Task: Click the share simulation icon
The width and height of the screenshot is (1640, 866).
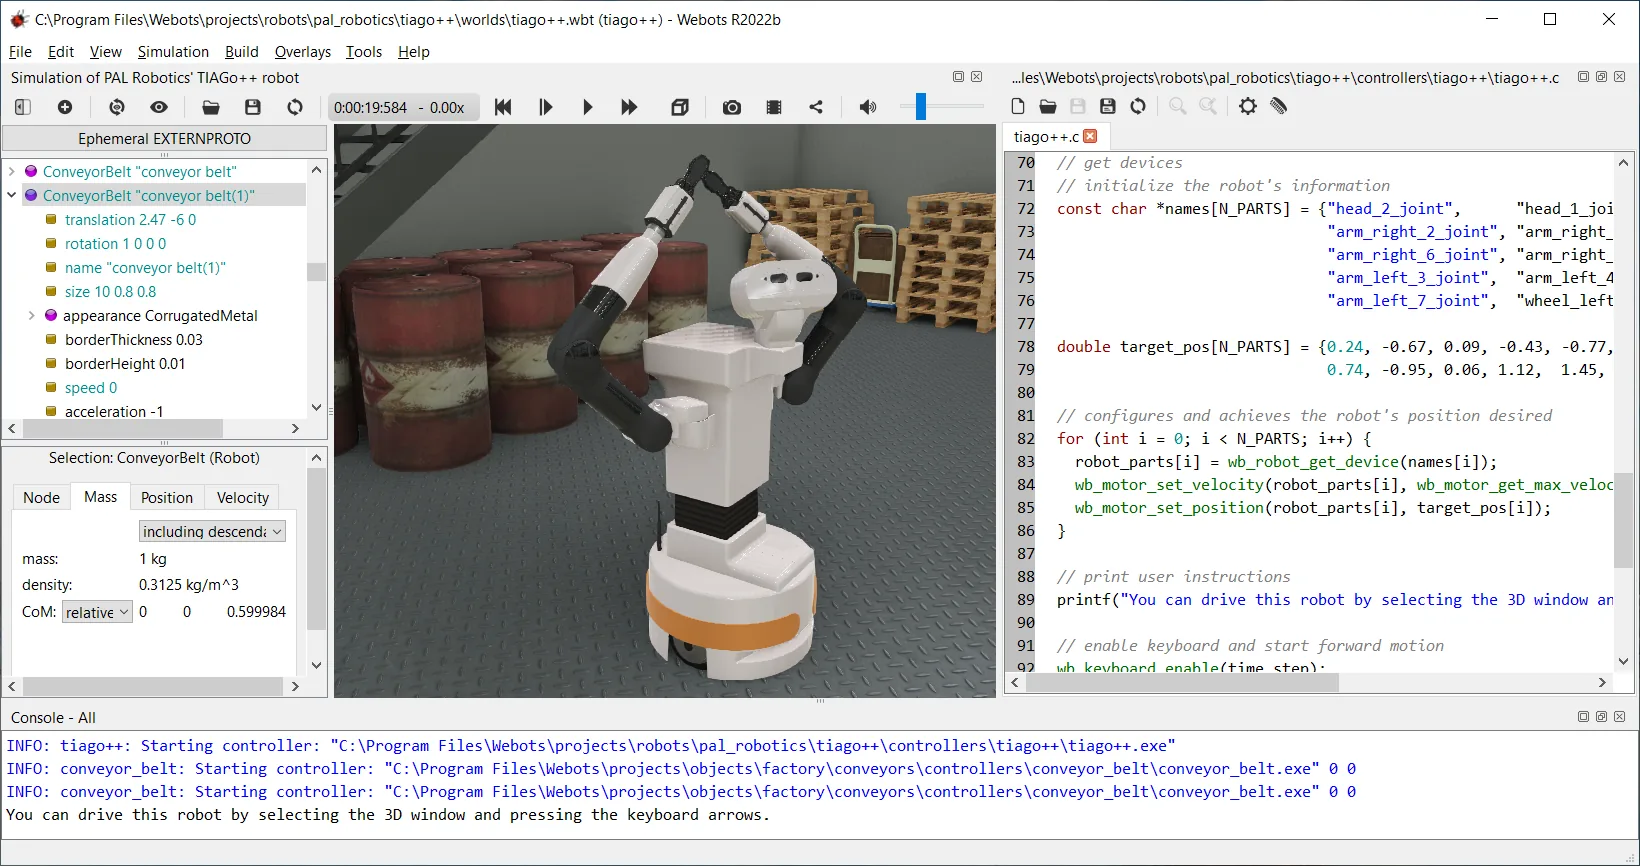Action: [816, 107]
